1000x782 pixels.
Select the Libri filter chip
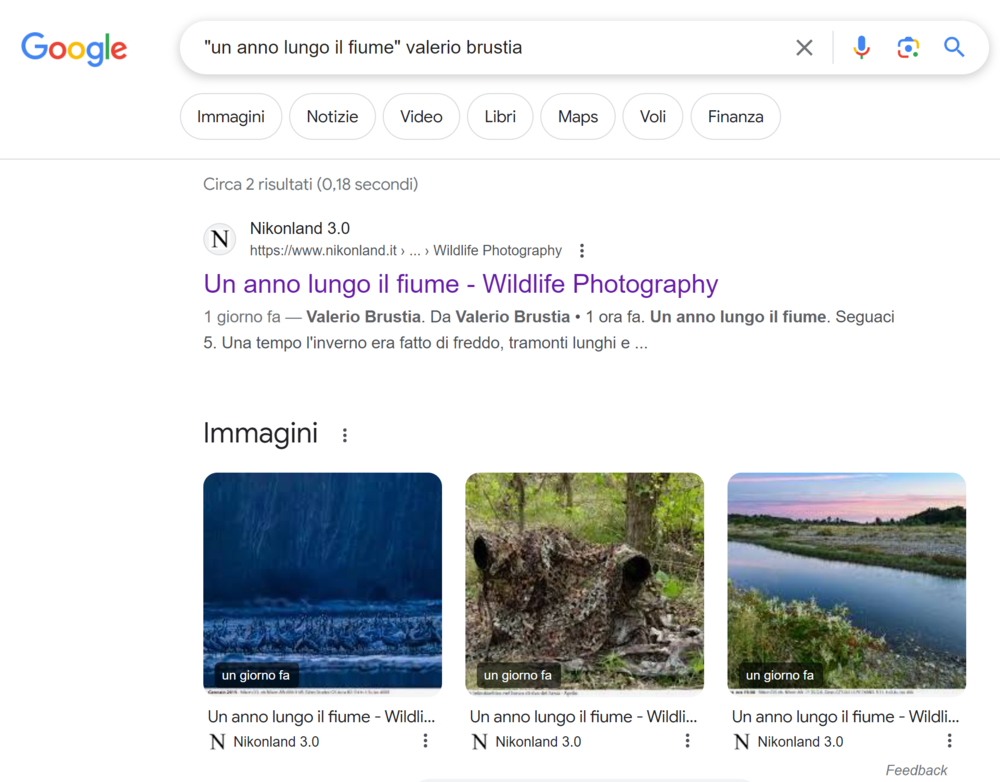pos(500,117)
